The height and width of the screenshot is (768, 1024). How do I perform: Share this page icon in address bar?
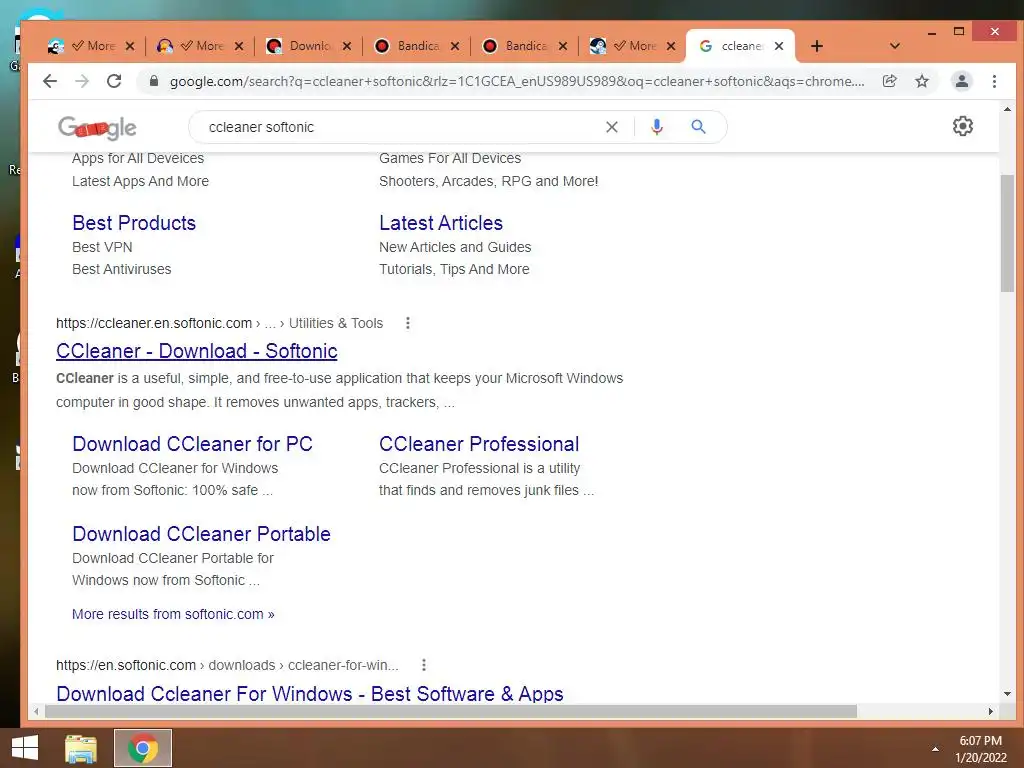tap(889, 81)
